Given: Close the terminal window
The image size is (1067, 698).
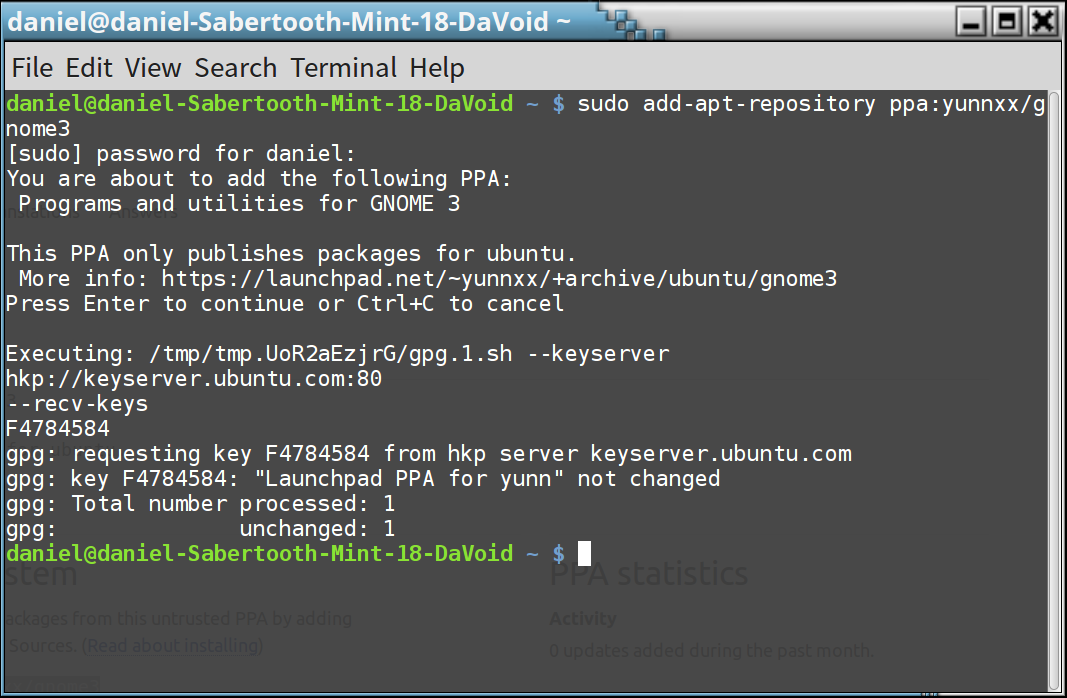Looking at the screenshot, I should tap(1043, 22).
